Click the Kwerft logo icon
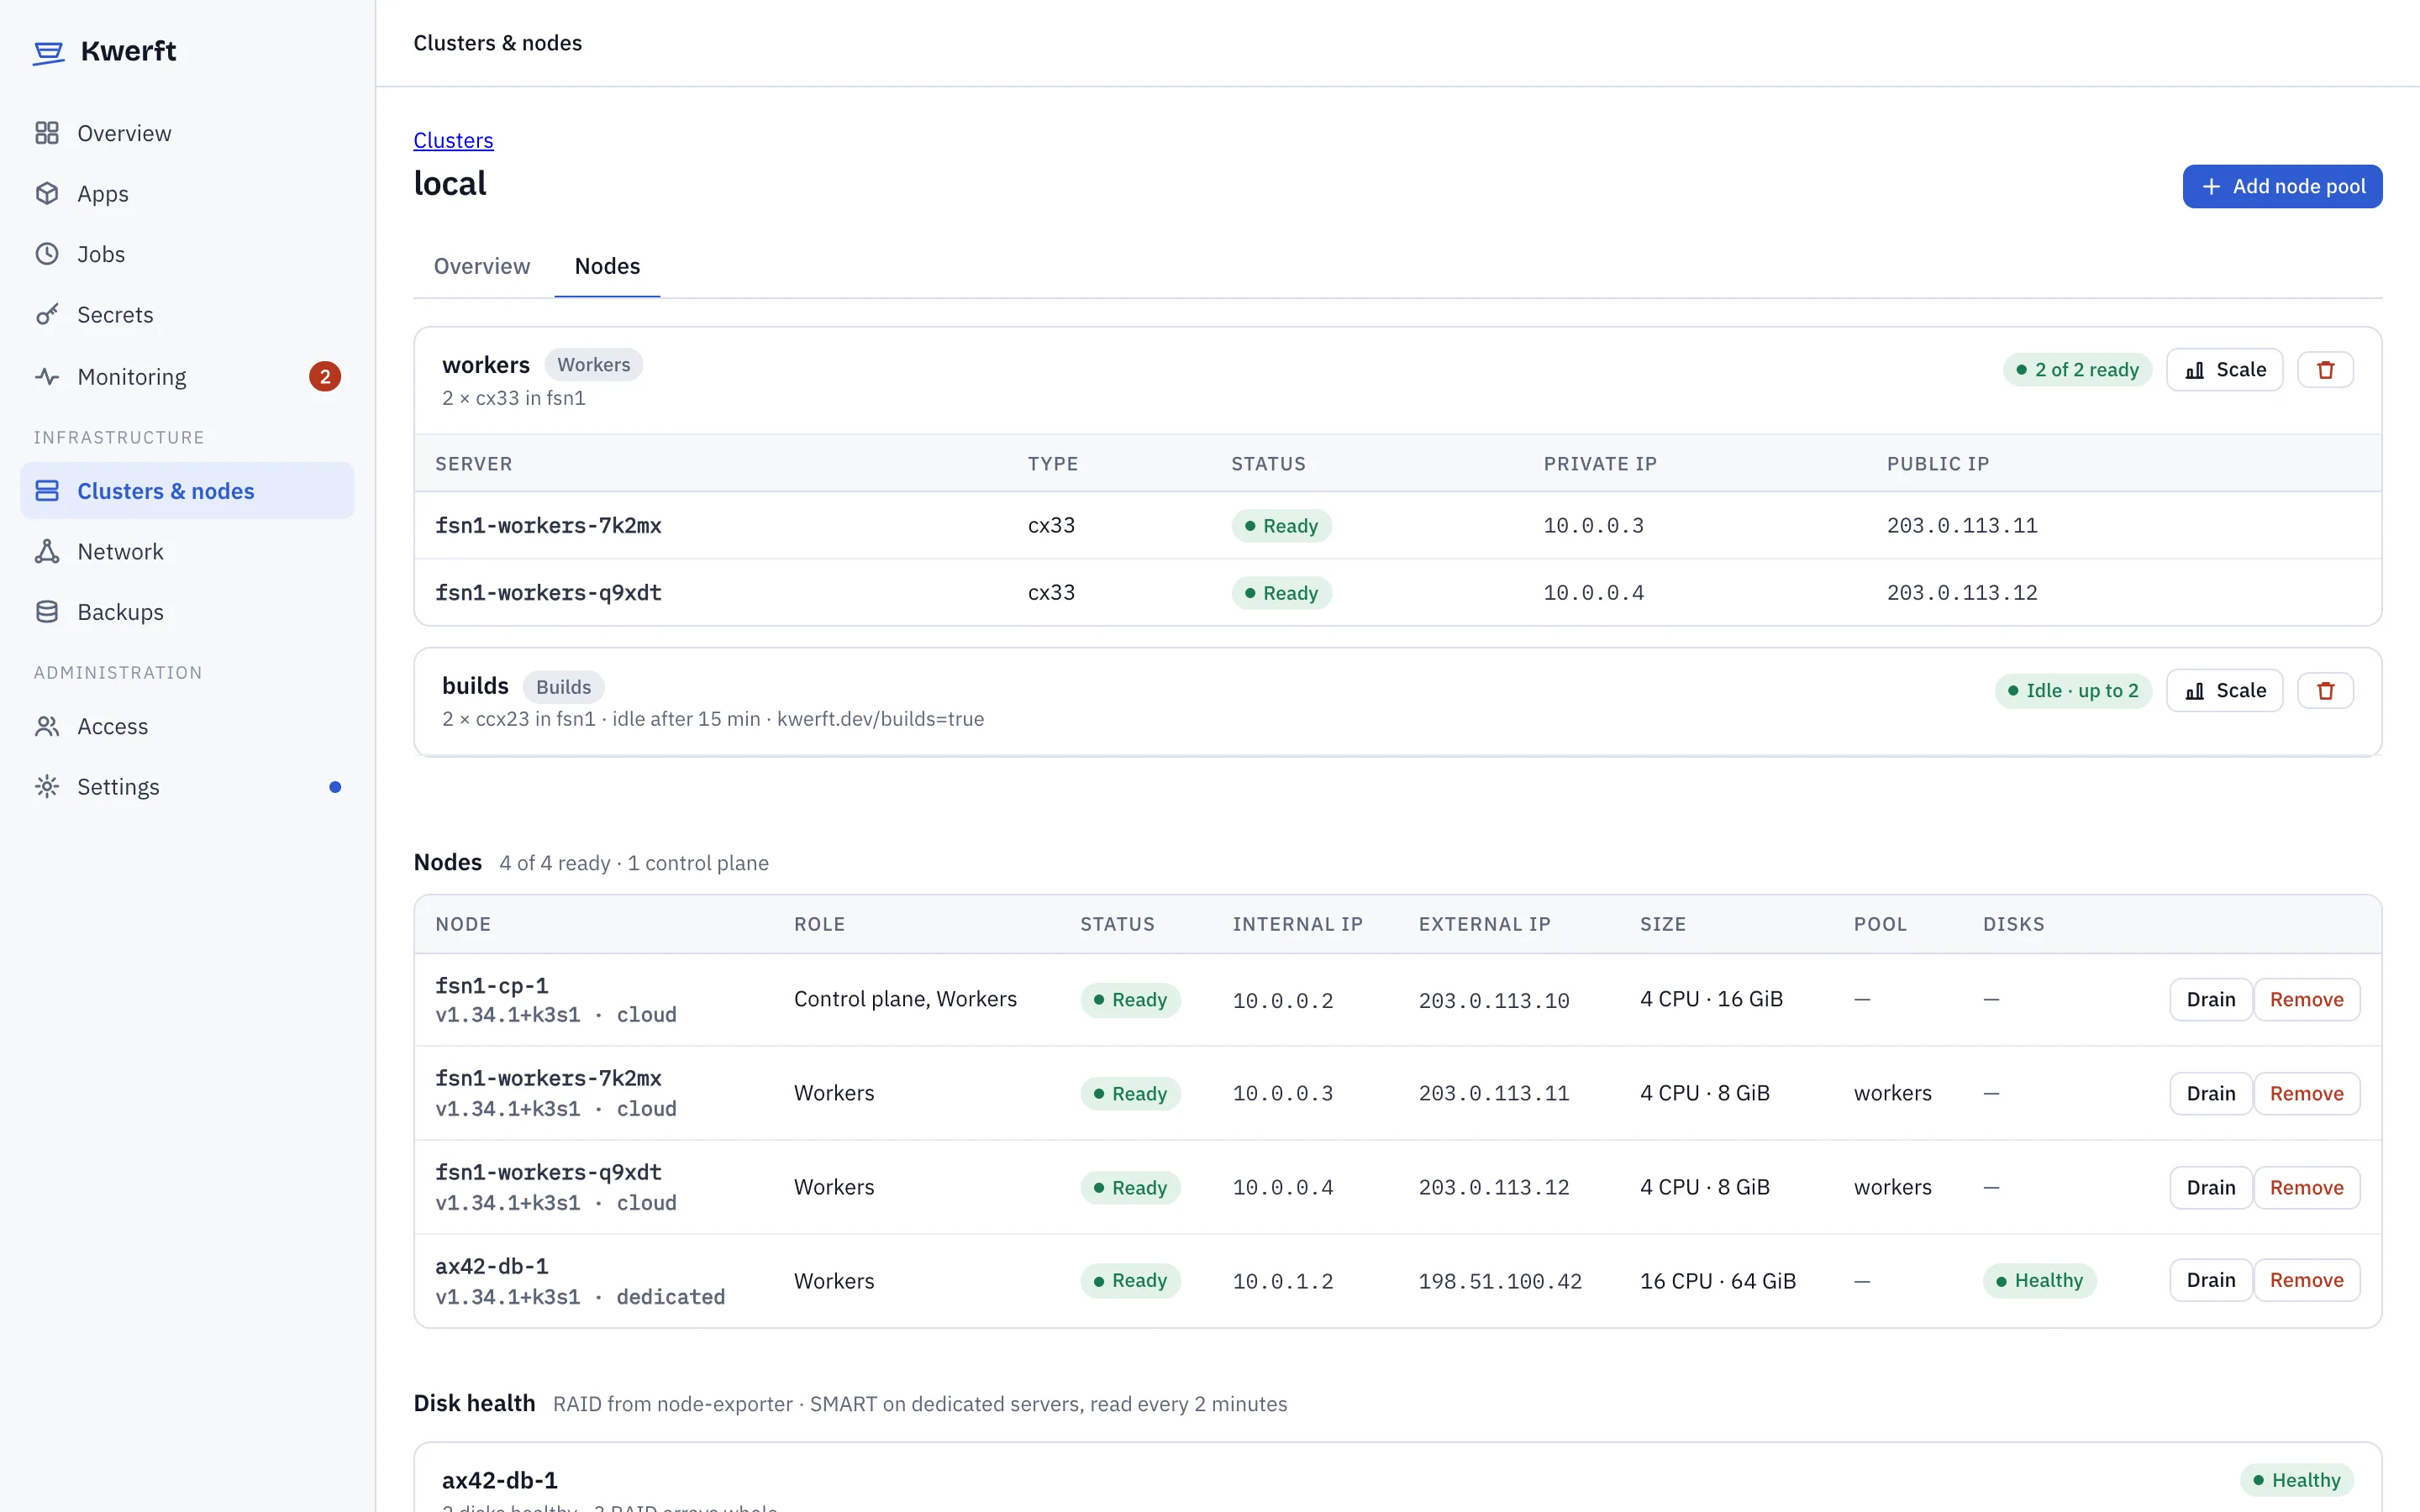The image size is (2420, 1512). coord(48,52)
